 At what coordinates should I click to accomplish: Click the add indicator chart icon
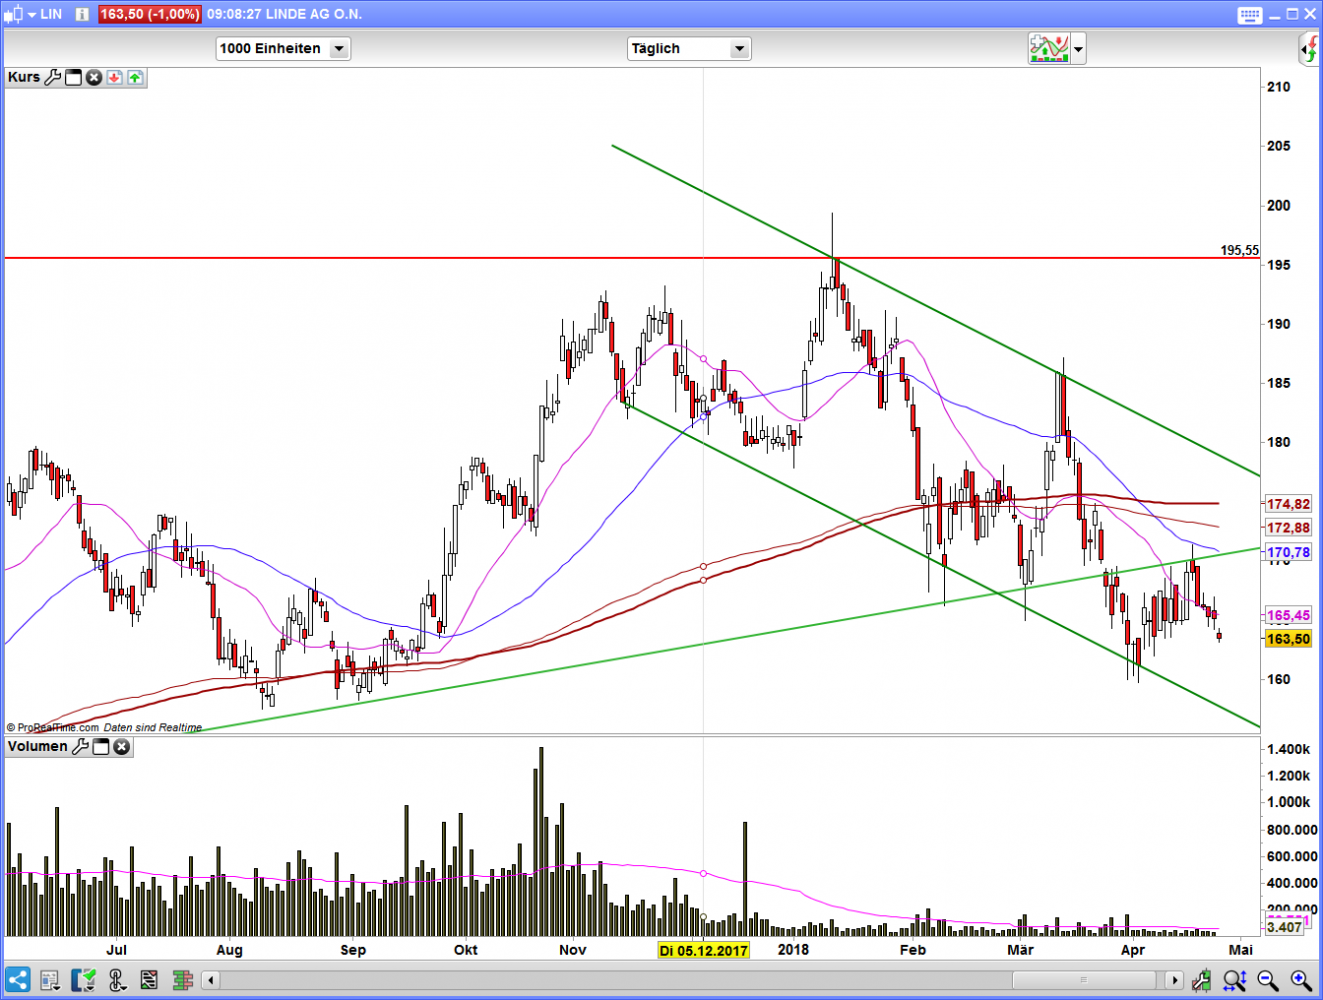1049,48
